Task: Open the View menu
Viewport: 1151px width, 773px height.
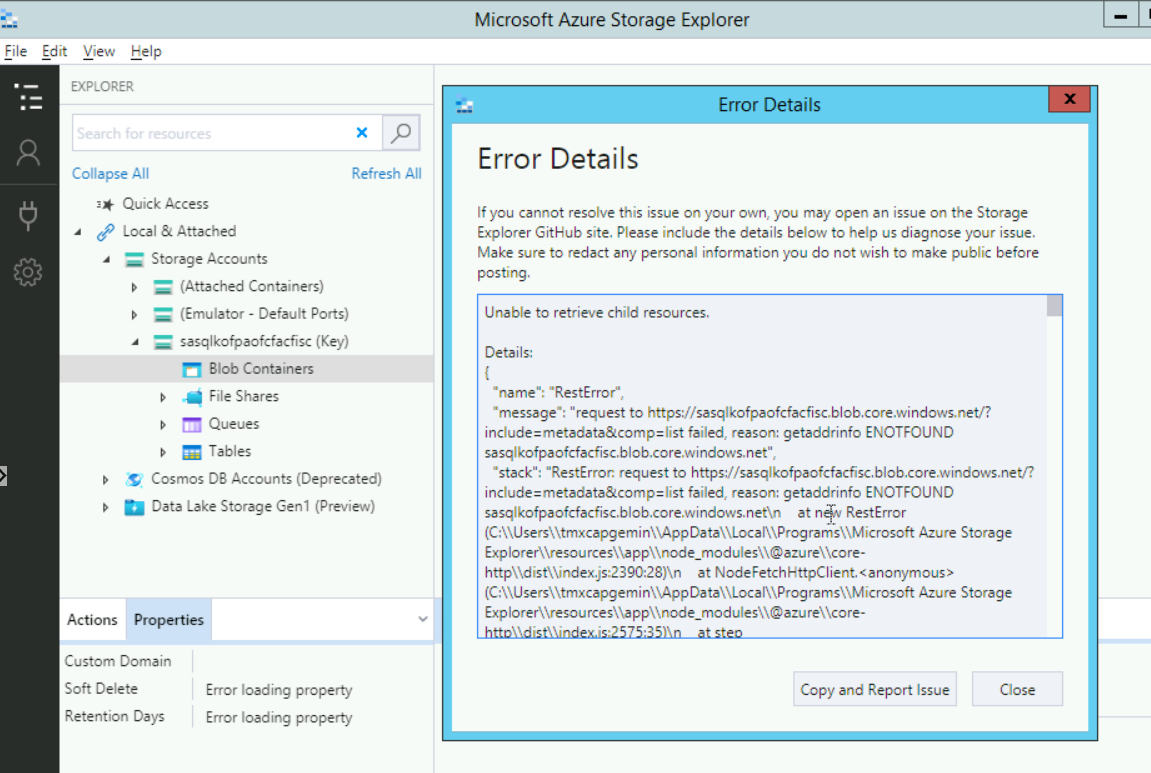Action: [x=98, y=51]
